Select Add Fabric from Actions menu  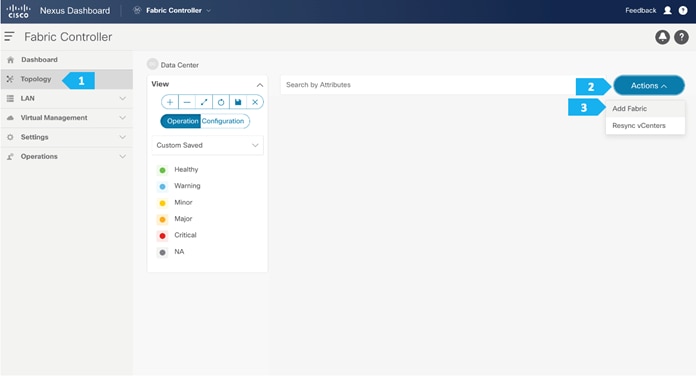(x=645, y=109)
